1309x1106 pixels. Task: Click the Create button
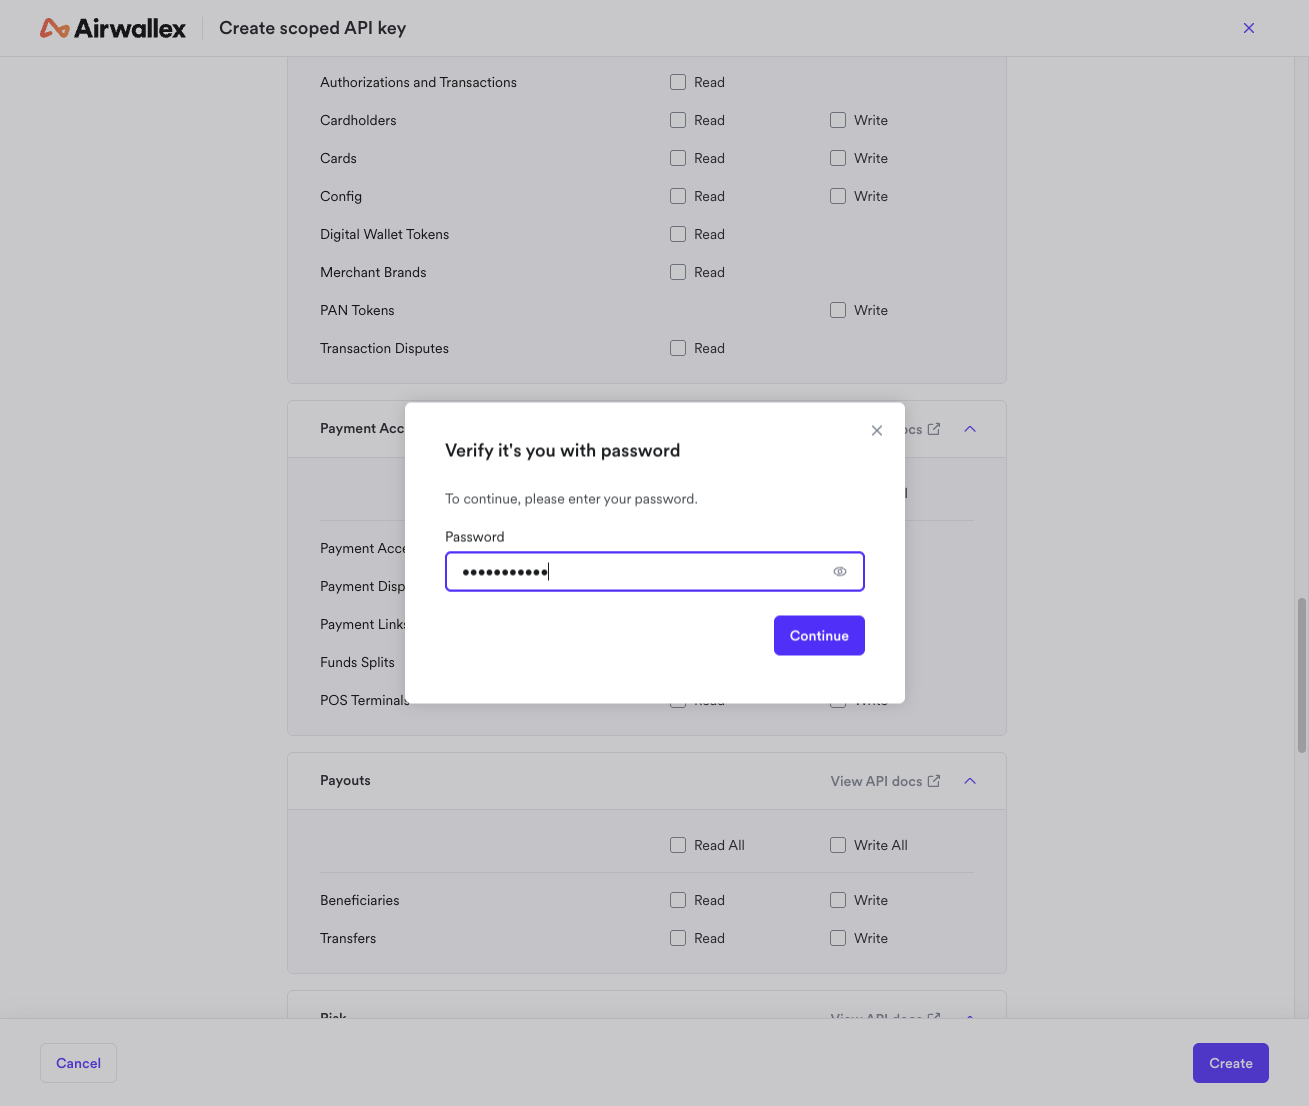1231,1063
